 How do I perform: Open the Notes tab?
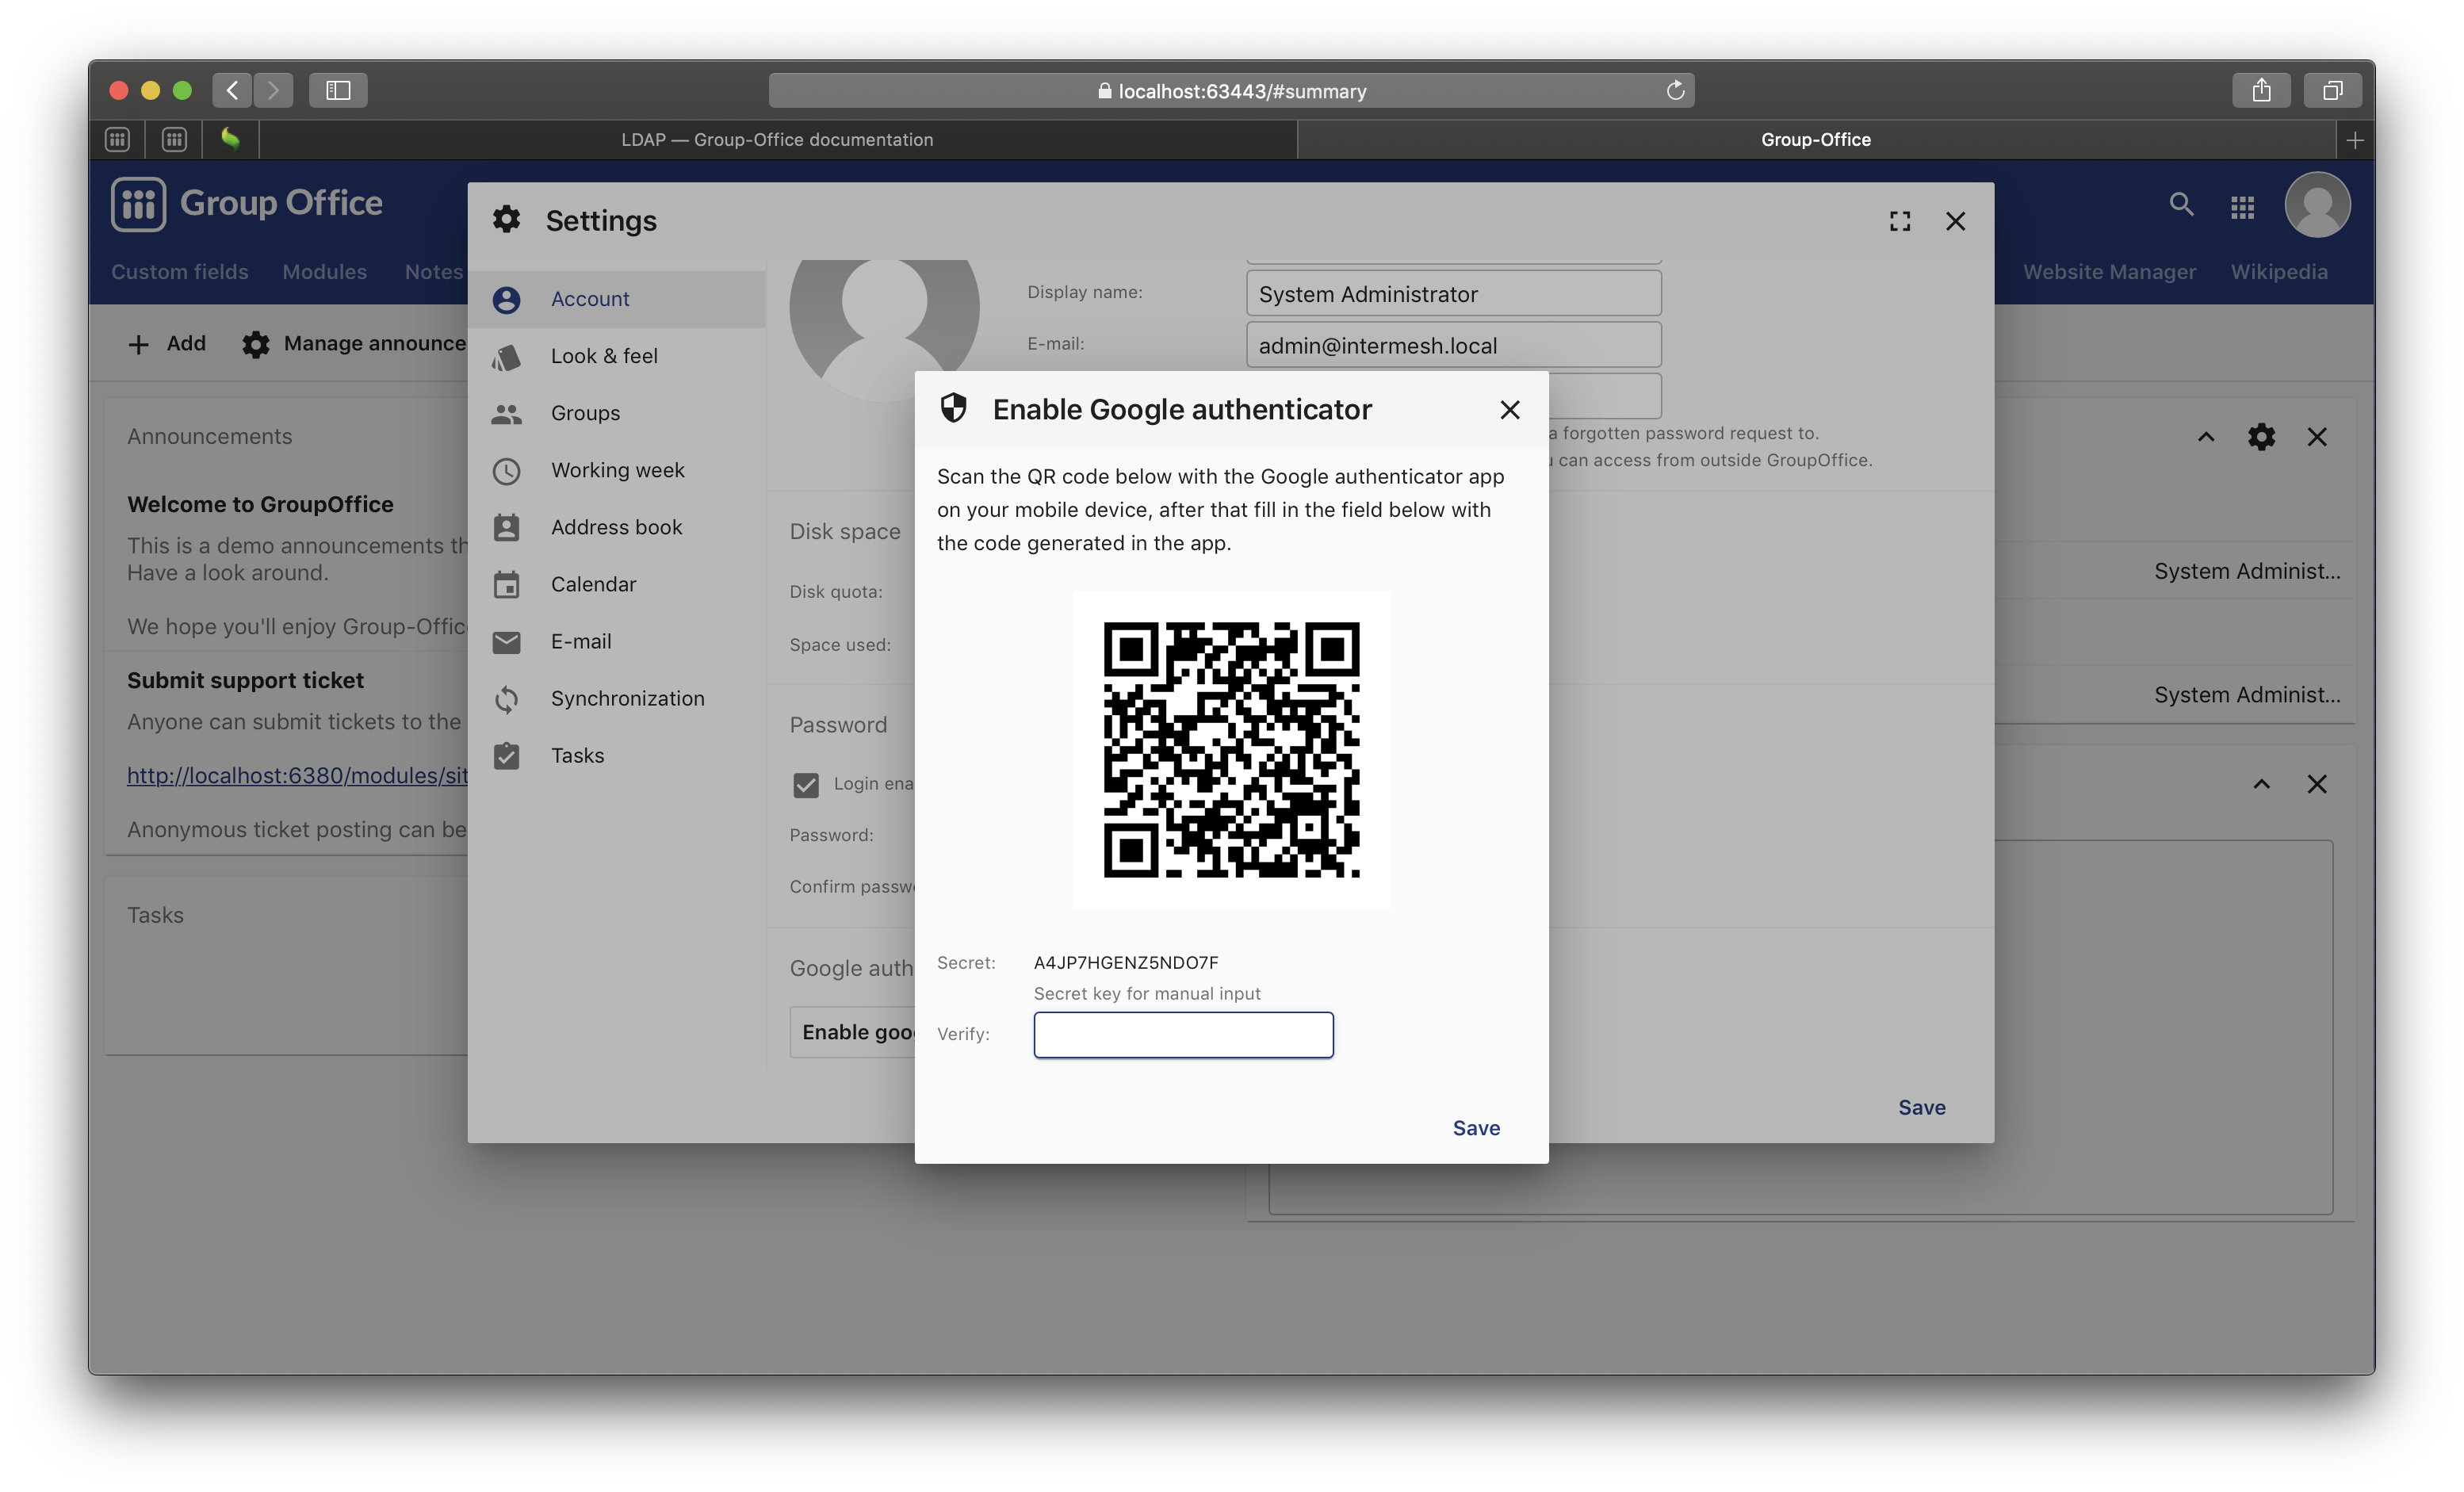(x=435, y=271)
